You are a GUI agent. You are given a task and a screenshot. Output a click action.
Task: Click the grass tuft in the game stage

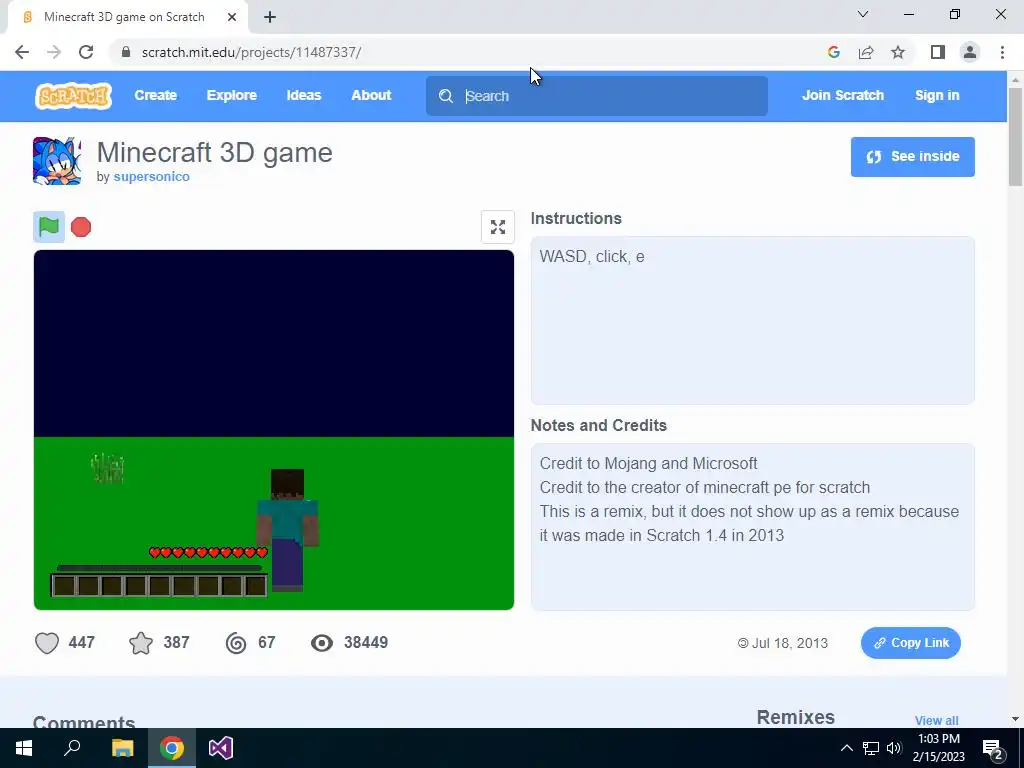point(108,468)
